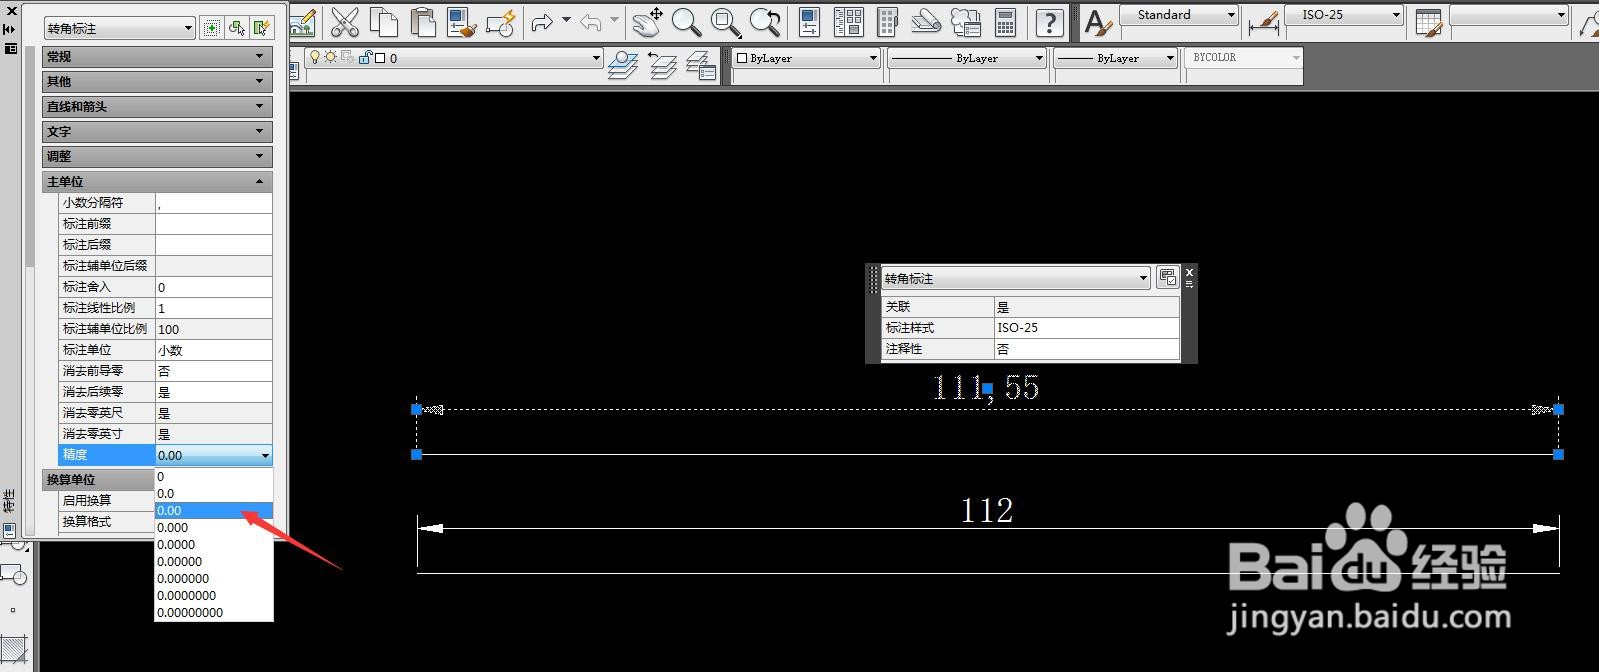Collapse the 主单位 section
This screenshot has width=1599, height=672.
pyautogui.click(x=157, y=181)
